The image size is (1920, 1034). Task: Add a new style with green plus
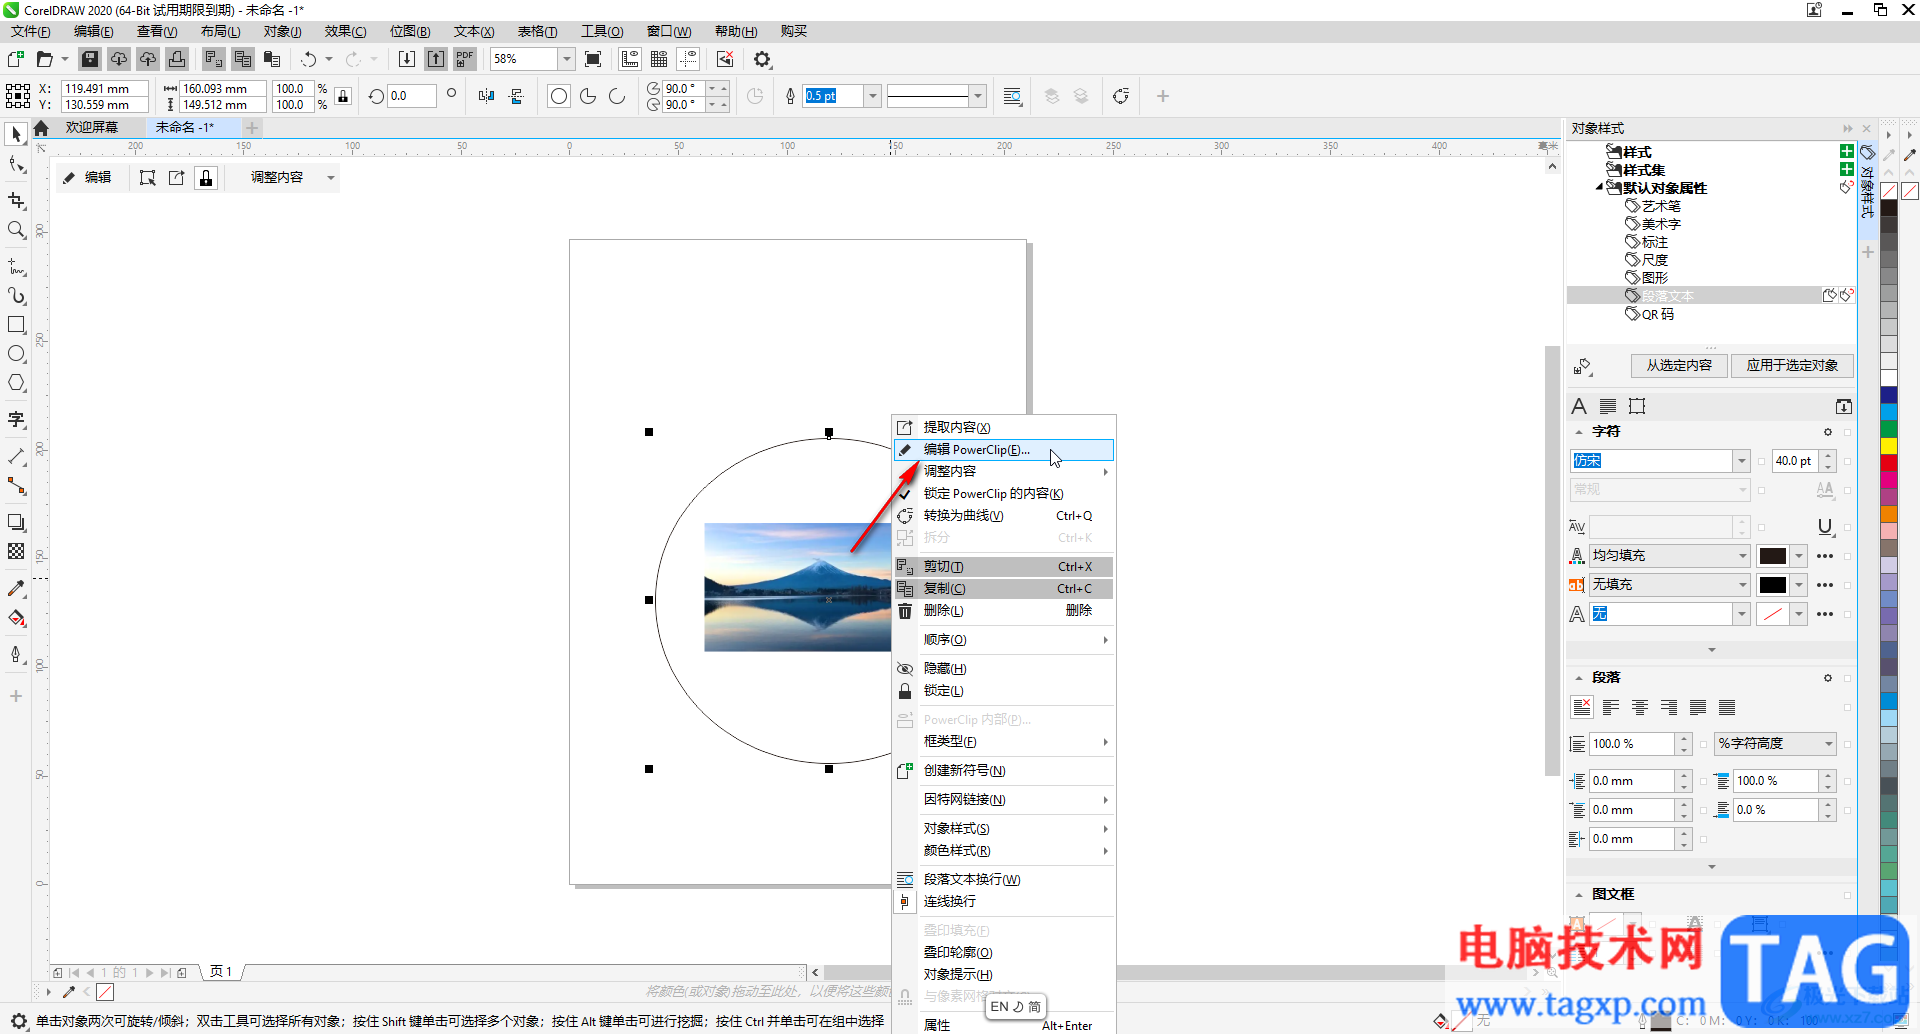pyautogui.click(x=1846, y=152)
